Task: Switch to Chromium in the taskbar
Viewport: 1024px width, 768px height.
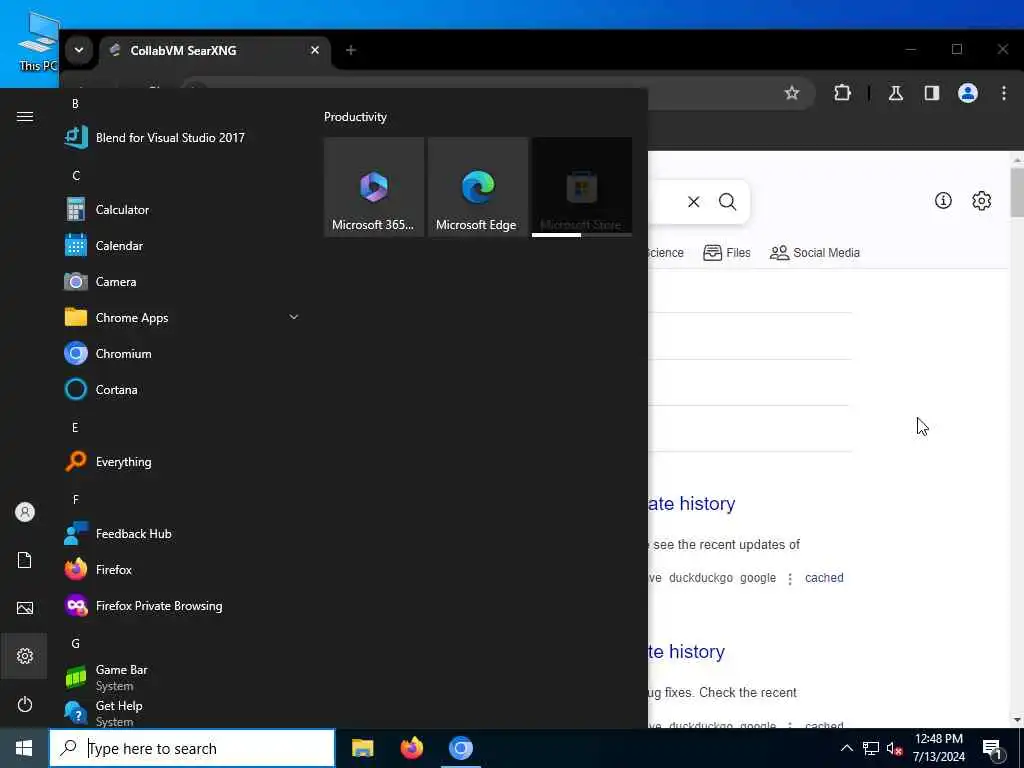Action: (x=460, y=748)
